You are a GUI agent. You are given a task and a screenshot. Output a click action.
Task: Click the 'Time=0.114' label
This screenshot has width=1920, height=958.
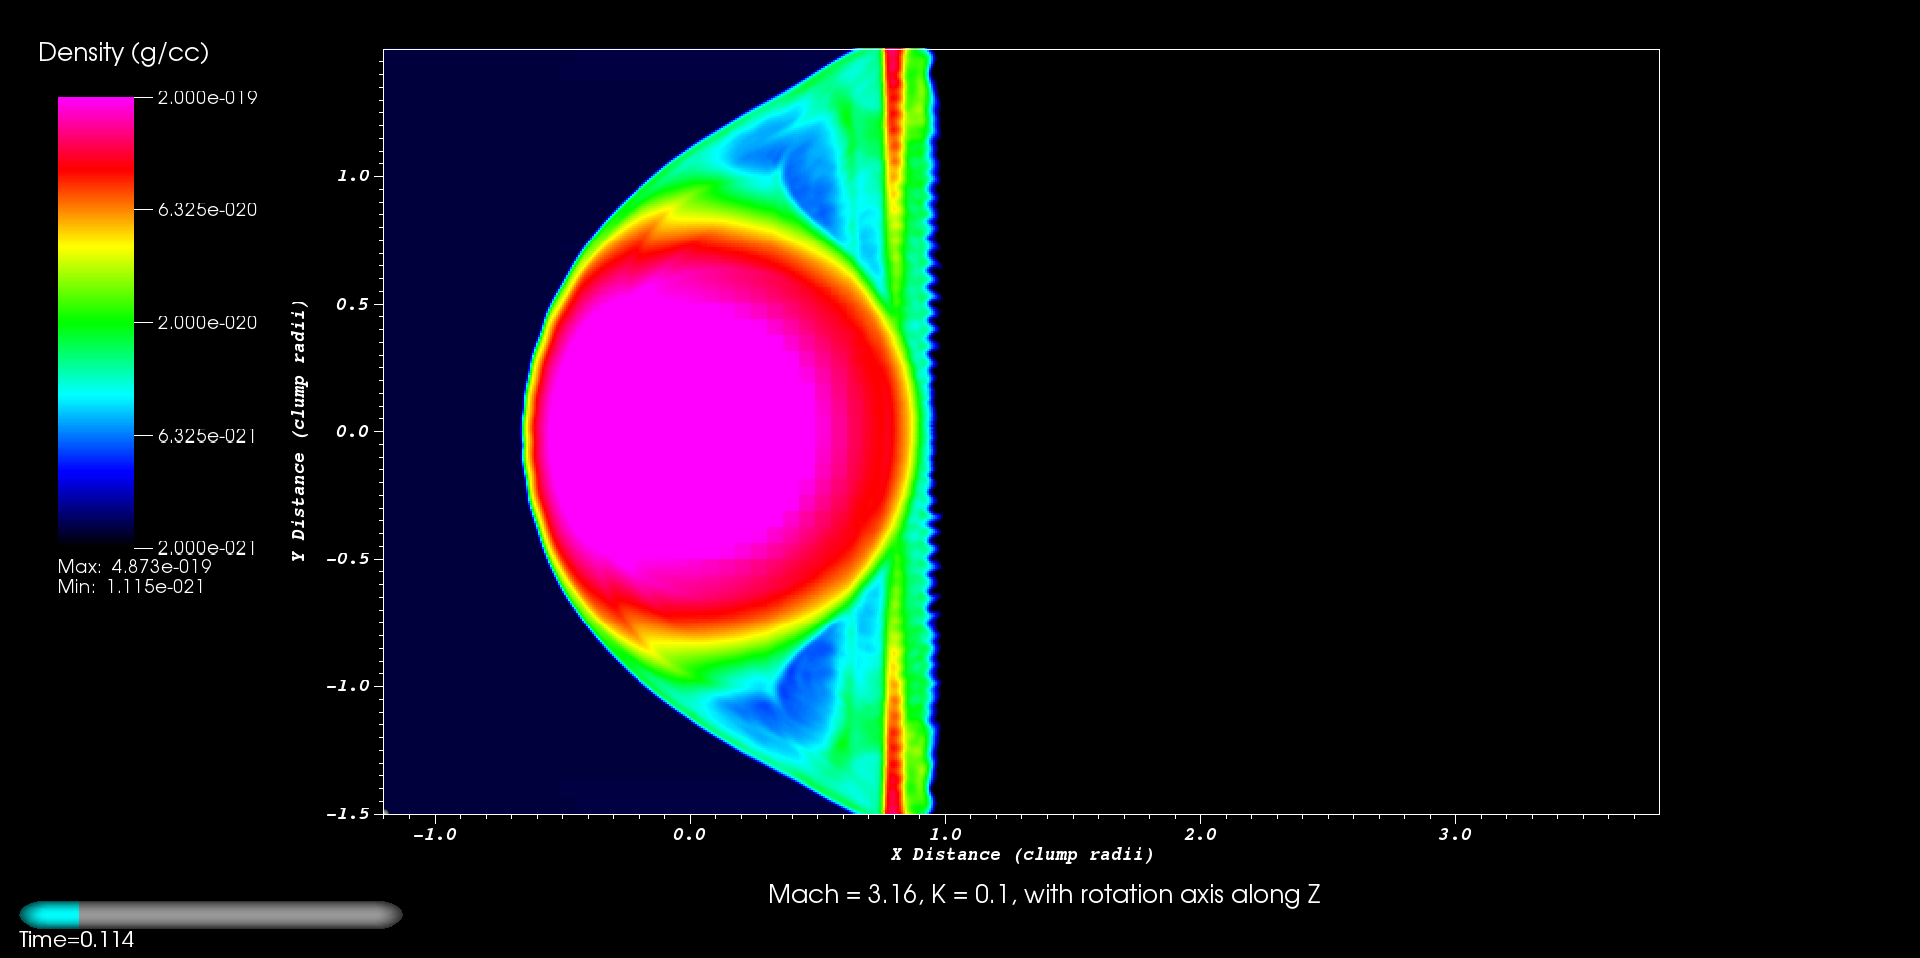[77, 939]
